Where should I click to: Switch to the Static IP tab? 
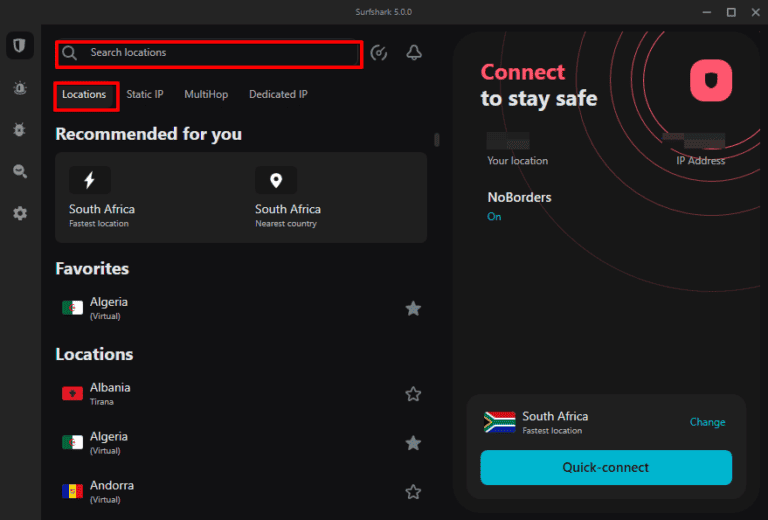pos(145,95)
